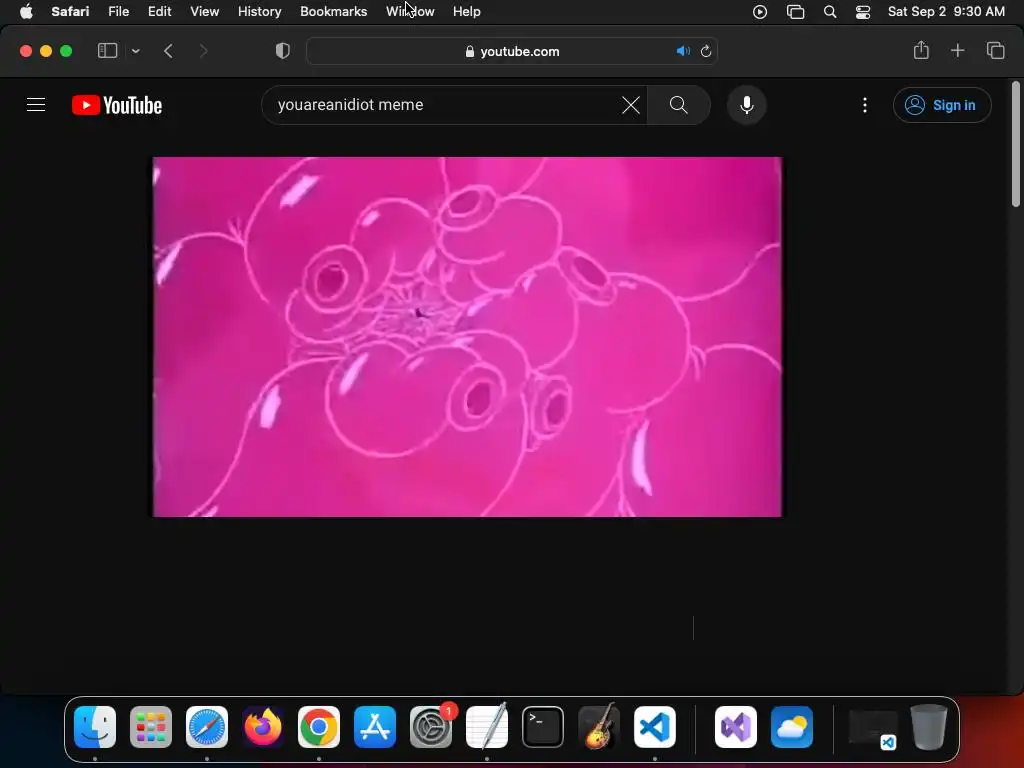Clear the search text with X

pyautogui.click(x=630, y=104)
